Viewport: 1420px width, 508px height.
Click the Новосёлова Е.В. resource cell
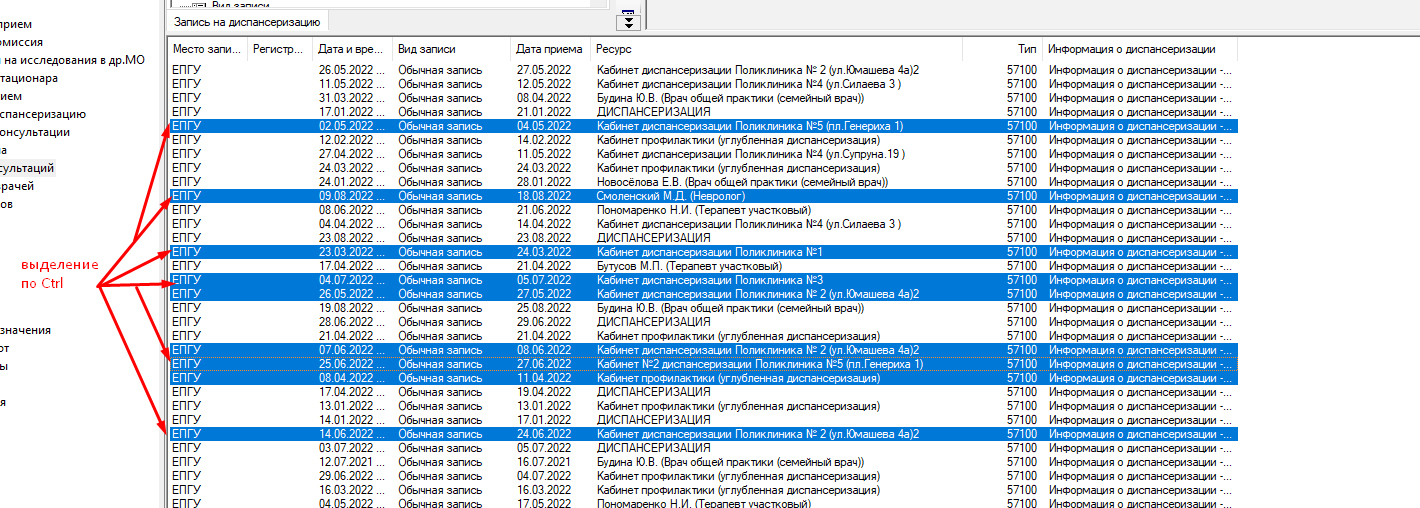pos(742,182)
